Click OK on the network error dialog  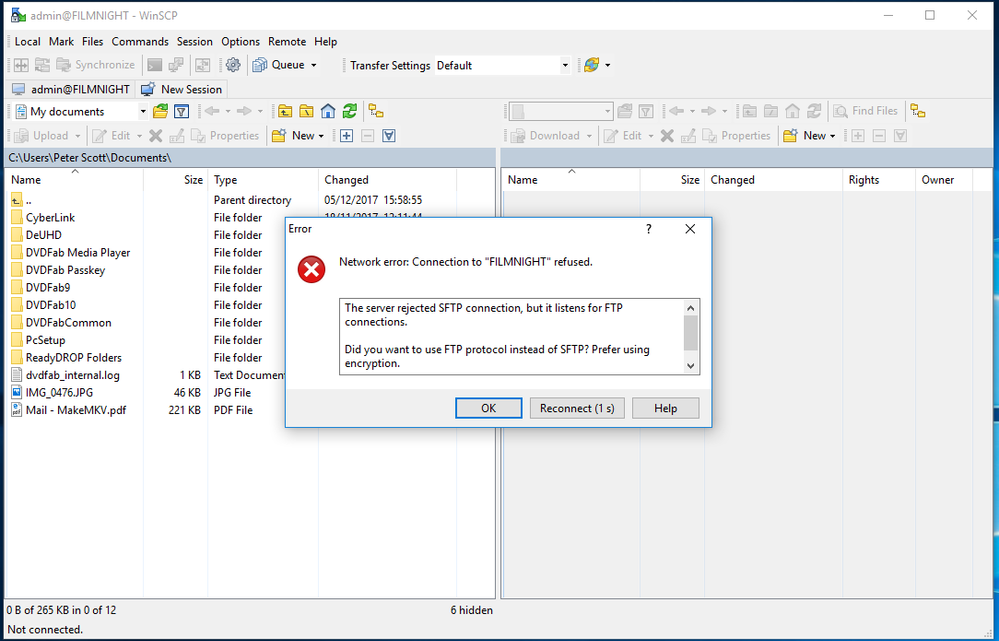click(x=488, y=407)
